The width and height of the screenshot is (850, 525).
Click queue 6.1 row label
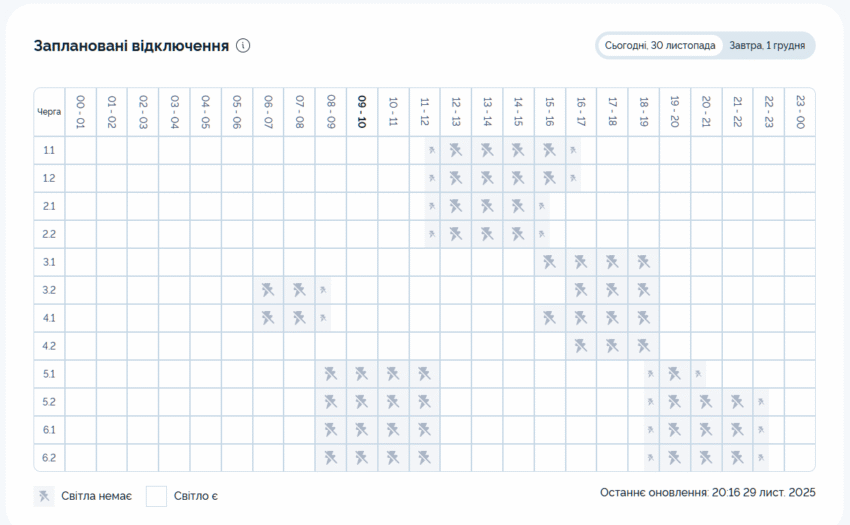pyautogui.click(x=49, y=430)
